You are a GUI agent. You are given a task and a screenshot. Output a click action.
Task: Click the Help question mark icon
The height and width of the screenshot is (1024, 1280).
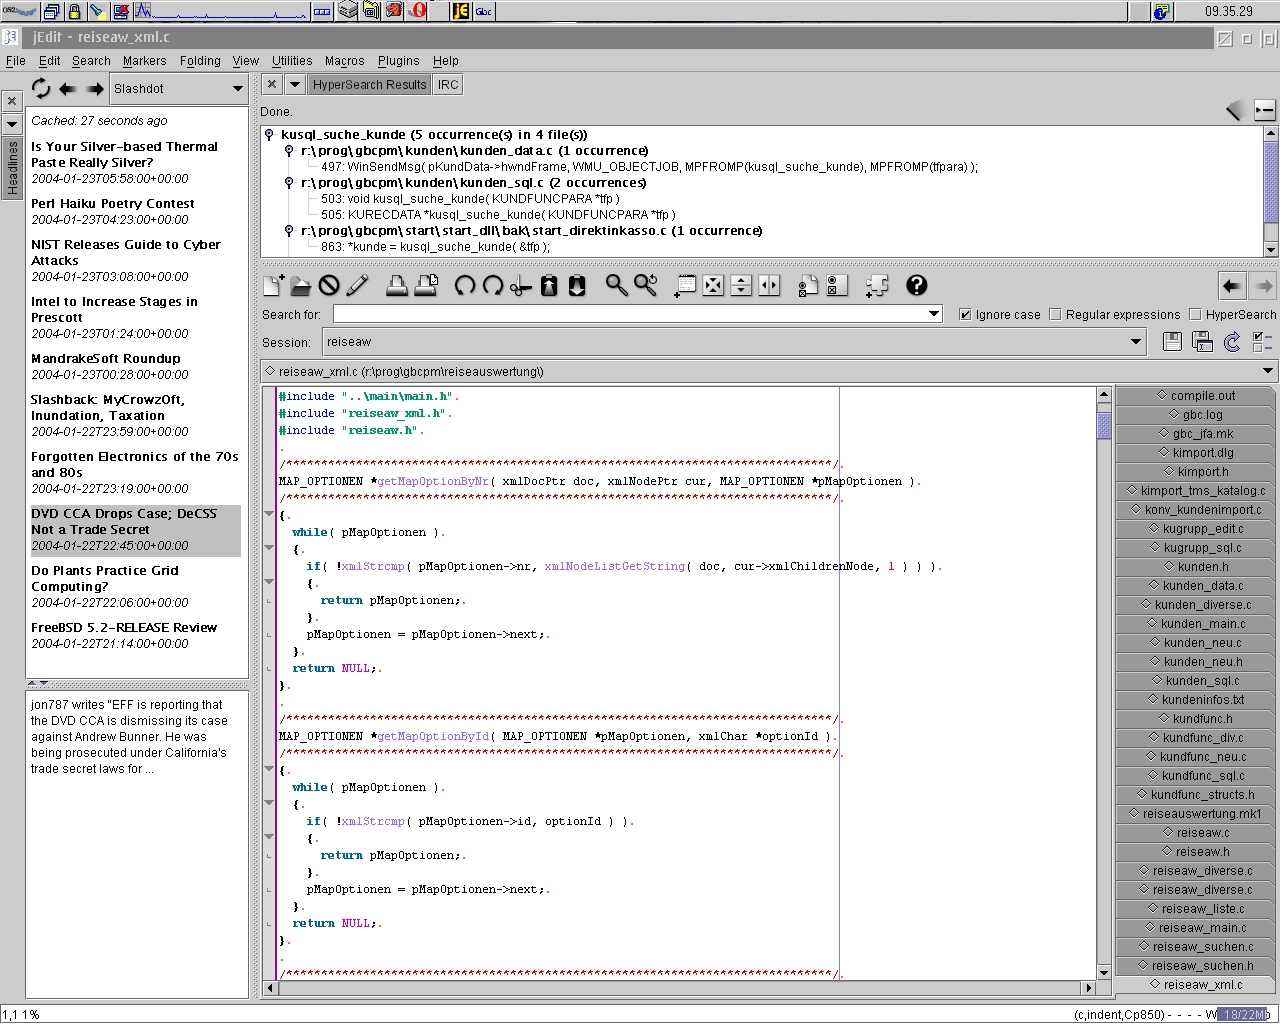click(916, 286)
